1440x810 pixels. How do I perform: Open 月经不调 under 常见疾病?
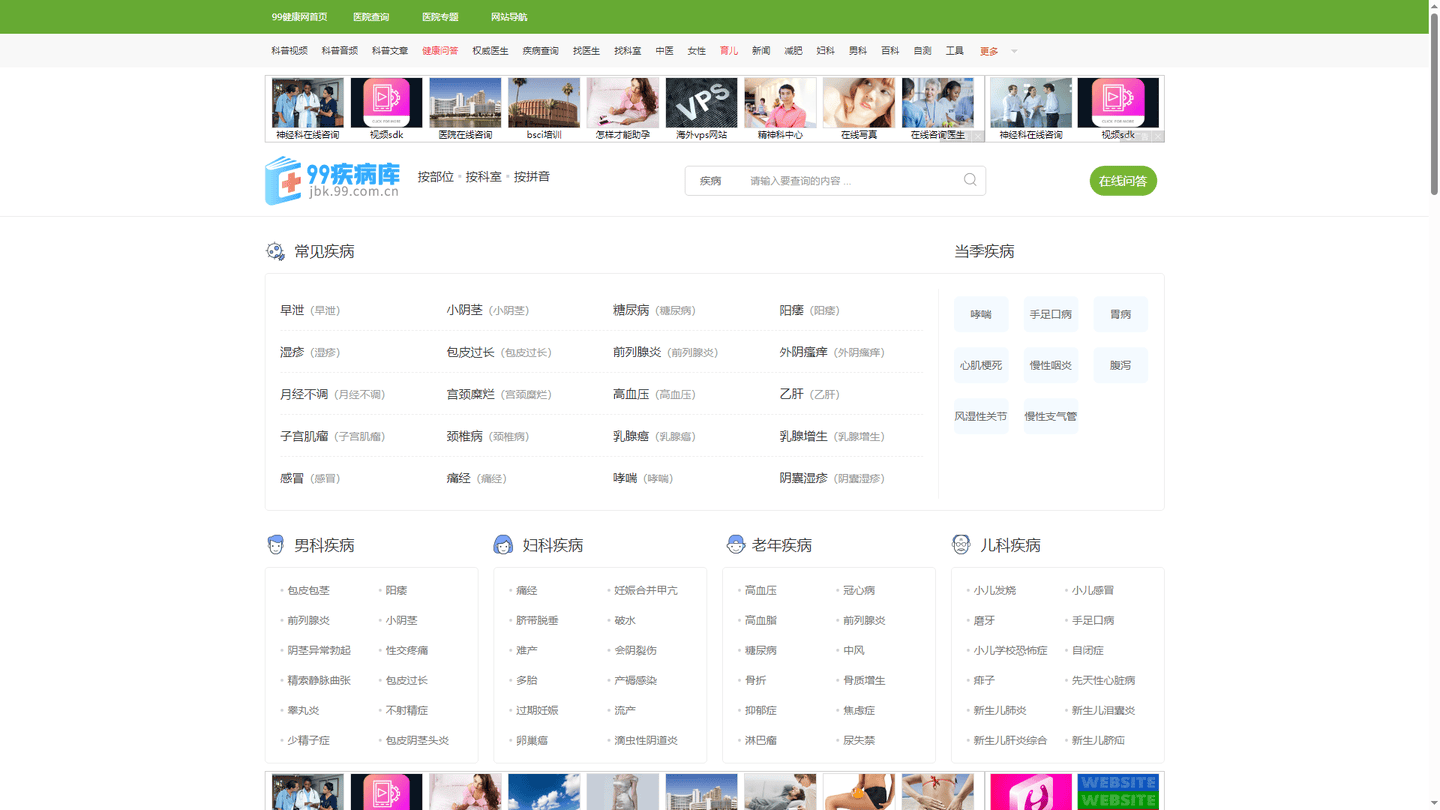(304, 394)
